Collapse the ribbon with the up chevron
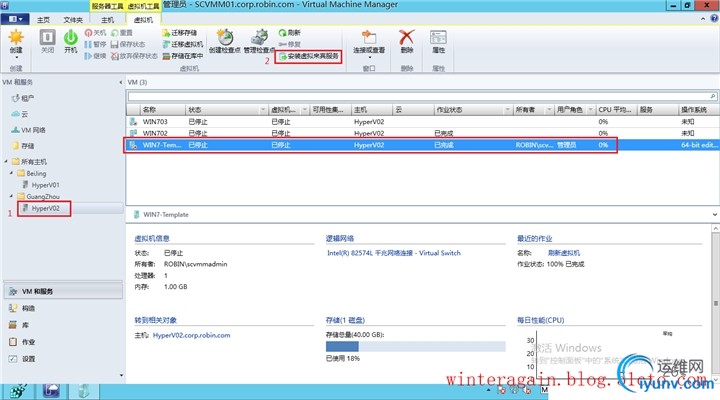Screen dimensions: 720x400 [x=703, y=19]
